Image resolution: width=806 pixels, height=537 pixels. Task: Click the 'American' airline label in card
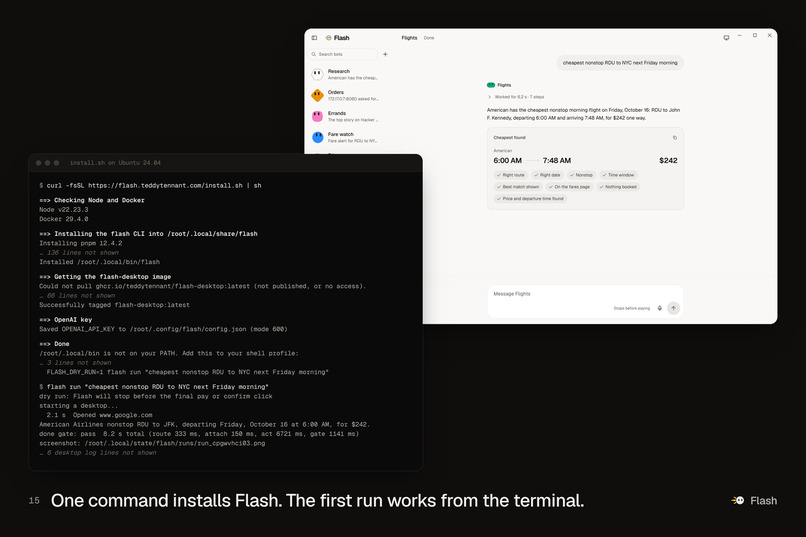(503, 151)
